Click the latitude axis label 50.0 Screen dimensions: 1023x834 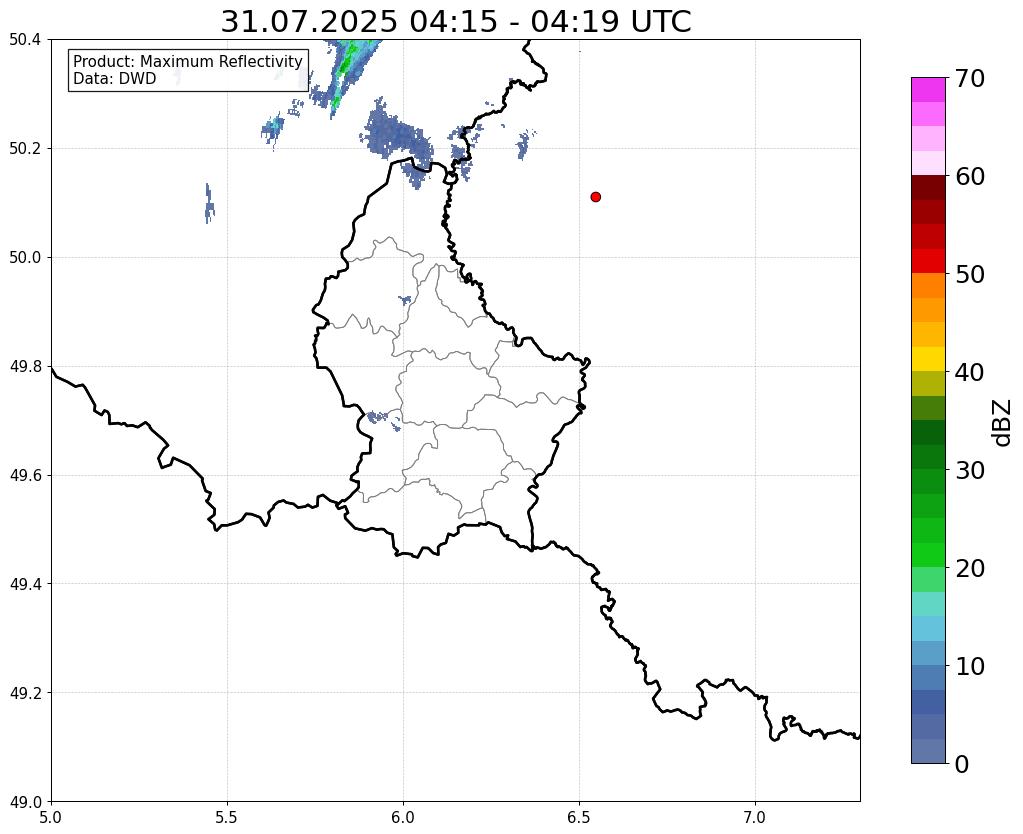(x=25, y=258)
